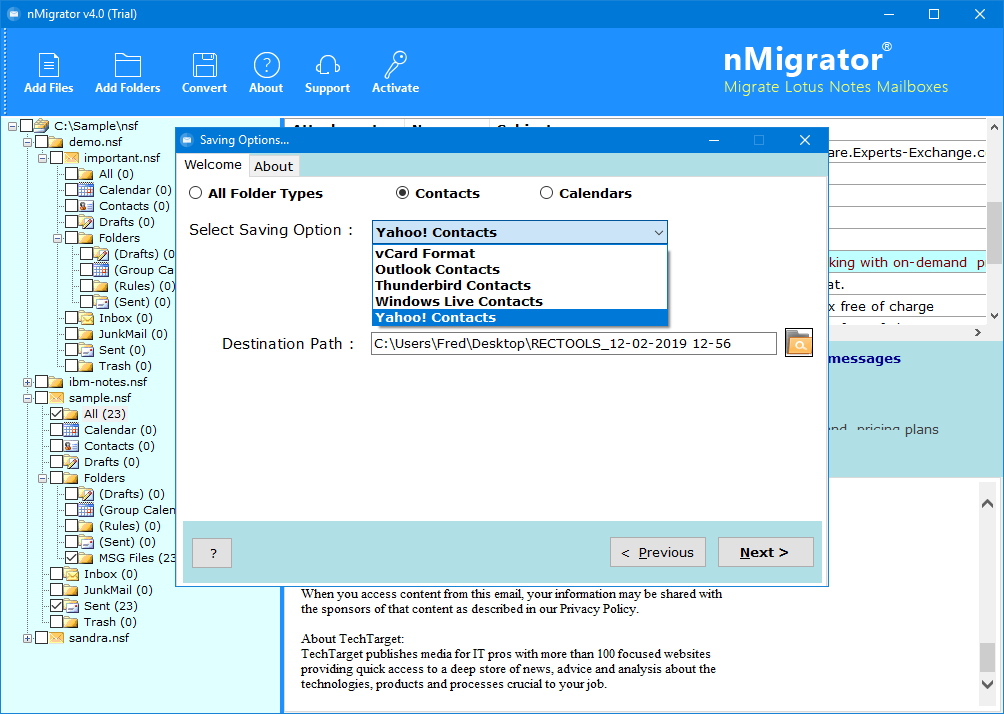Select the Contacts radio button

coord(402,193)
